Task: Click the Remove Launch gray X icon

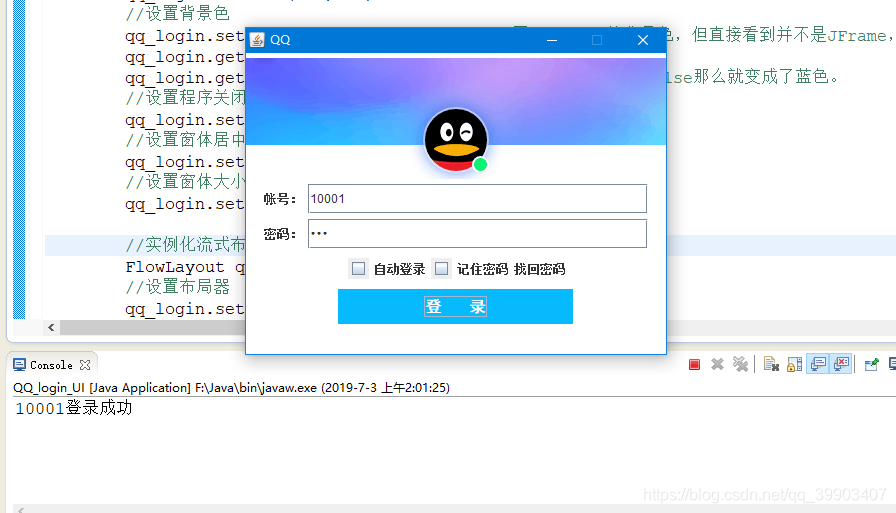Action: [717, 364]
